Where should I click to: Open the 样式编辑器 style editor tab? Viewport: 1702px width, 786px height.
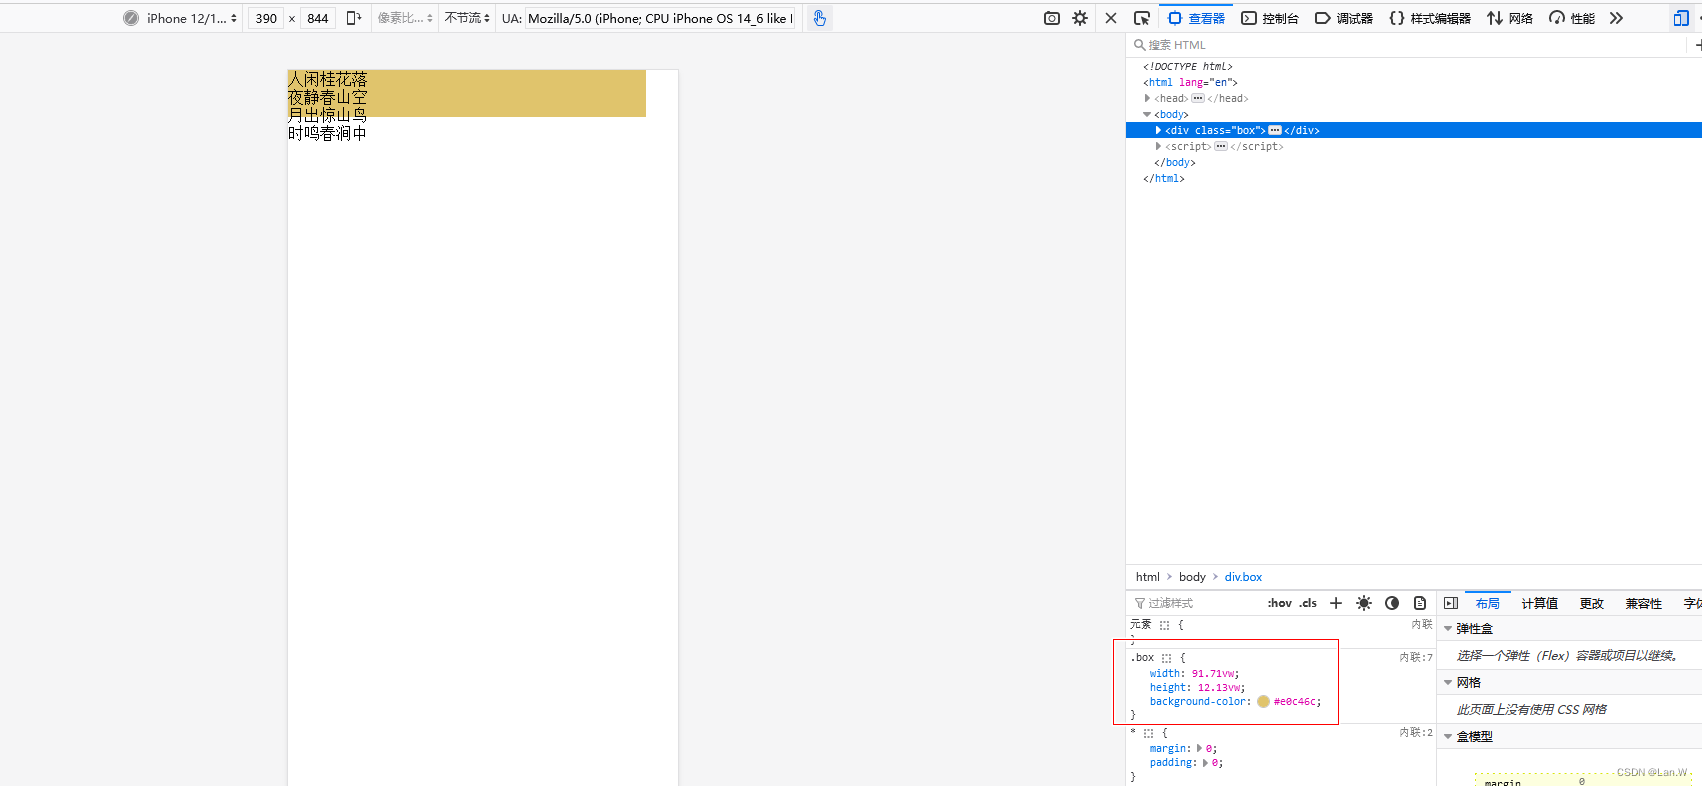click(1430, 18)
